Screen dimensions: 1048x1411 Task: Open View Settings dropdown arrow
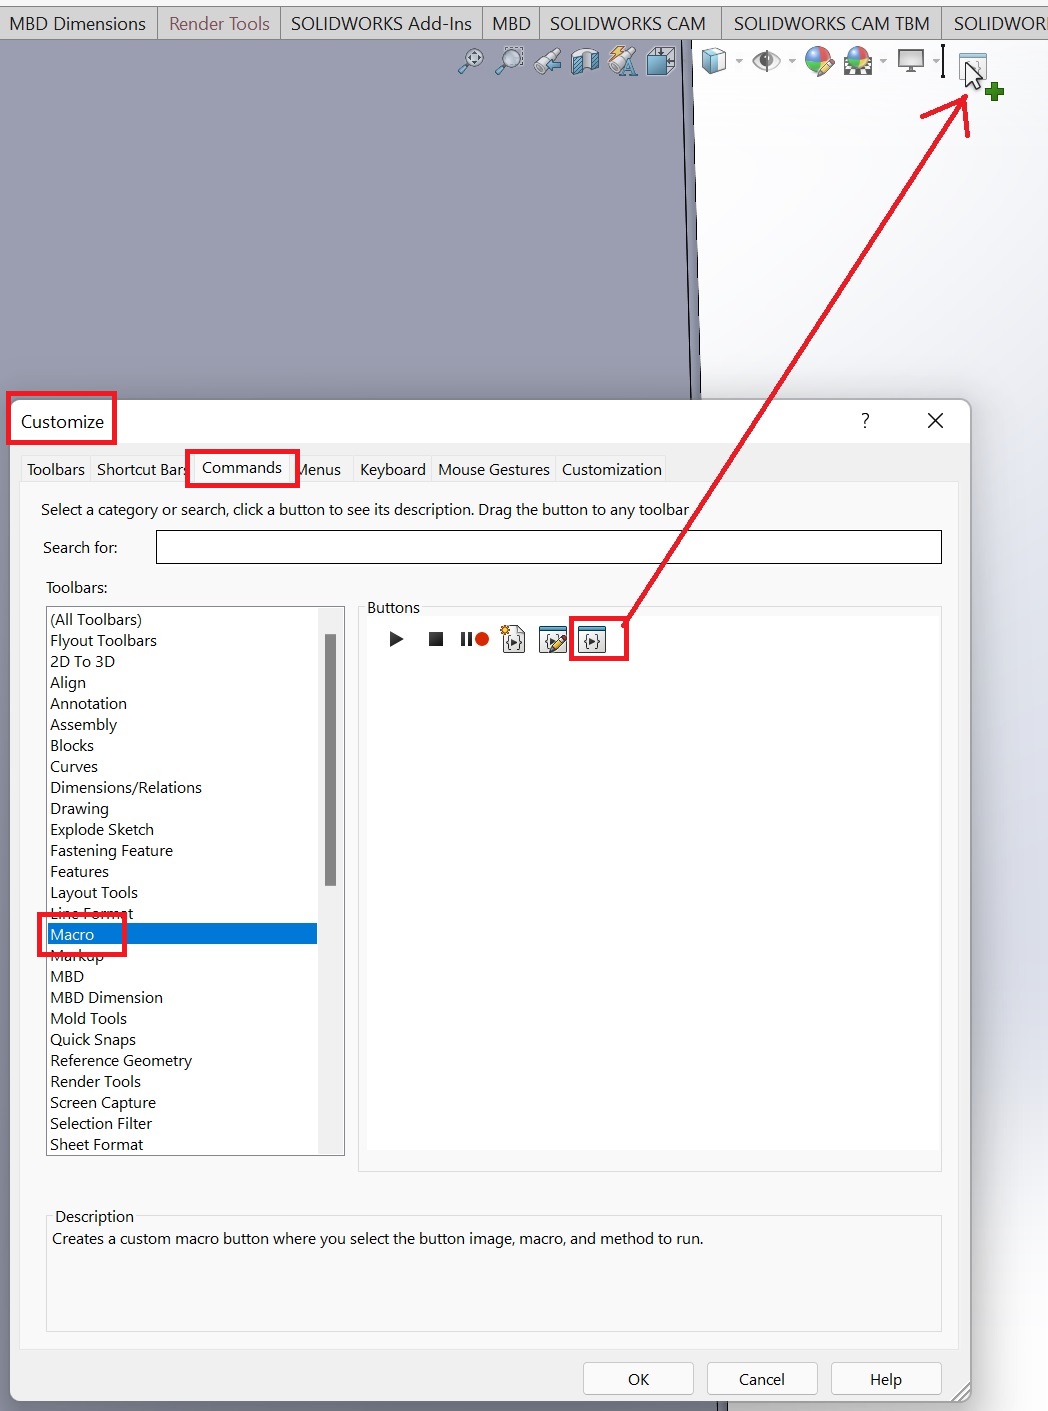coord(936,62)
